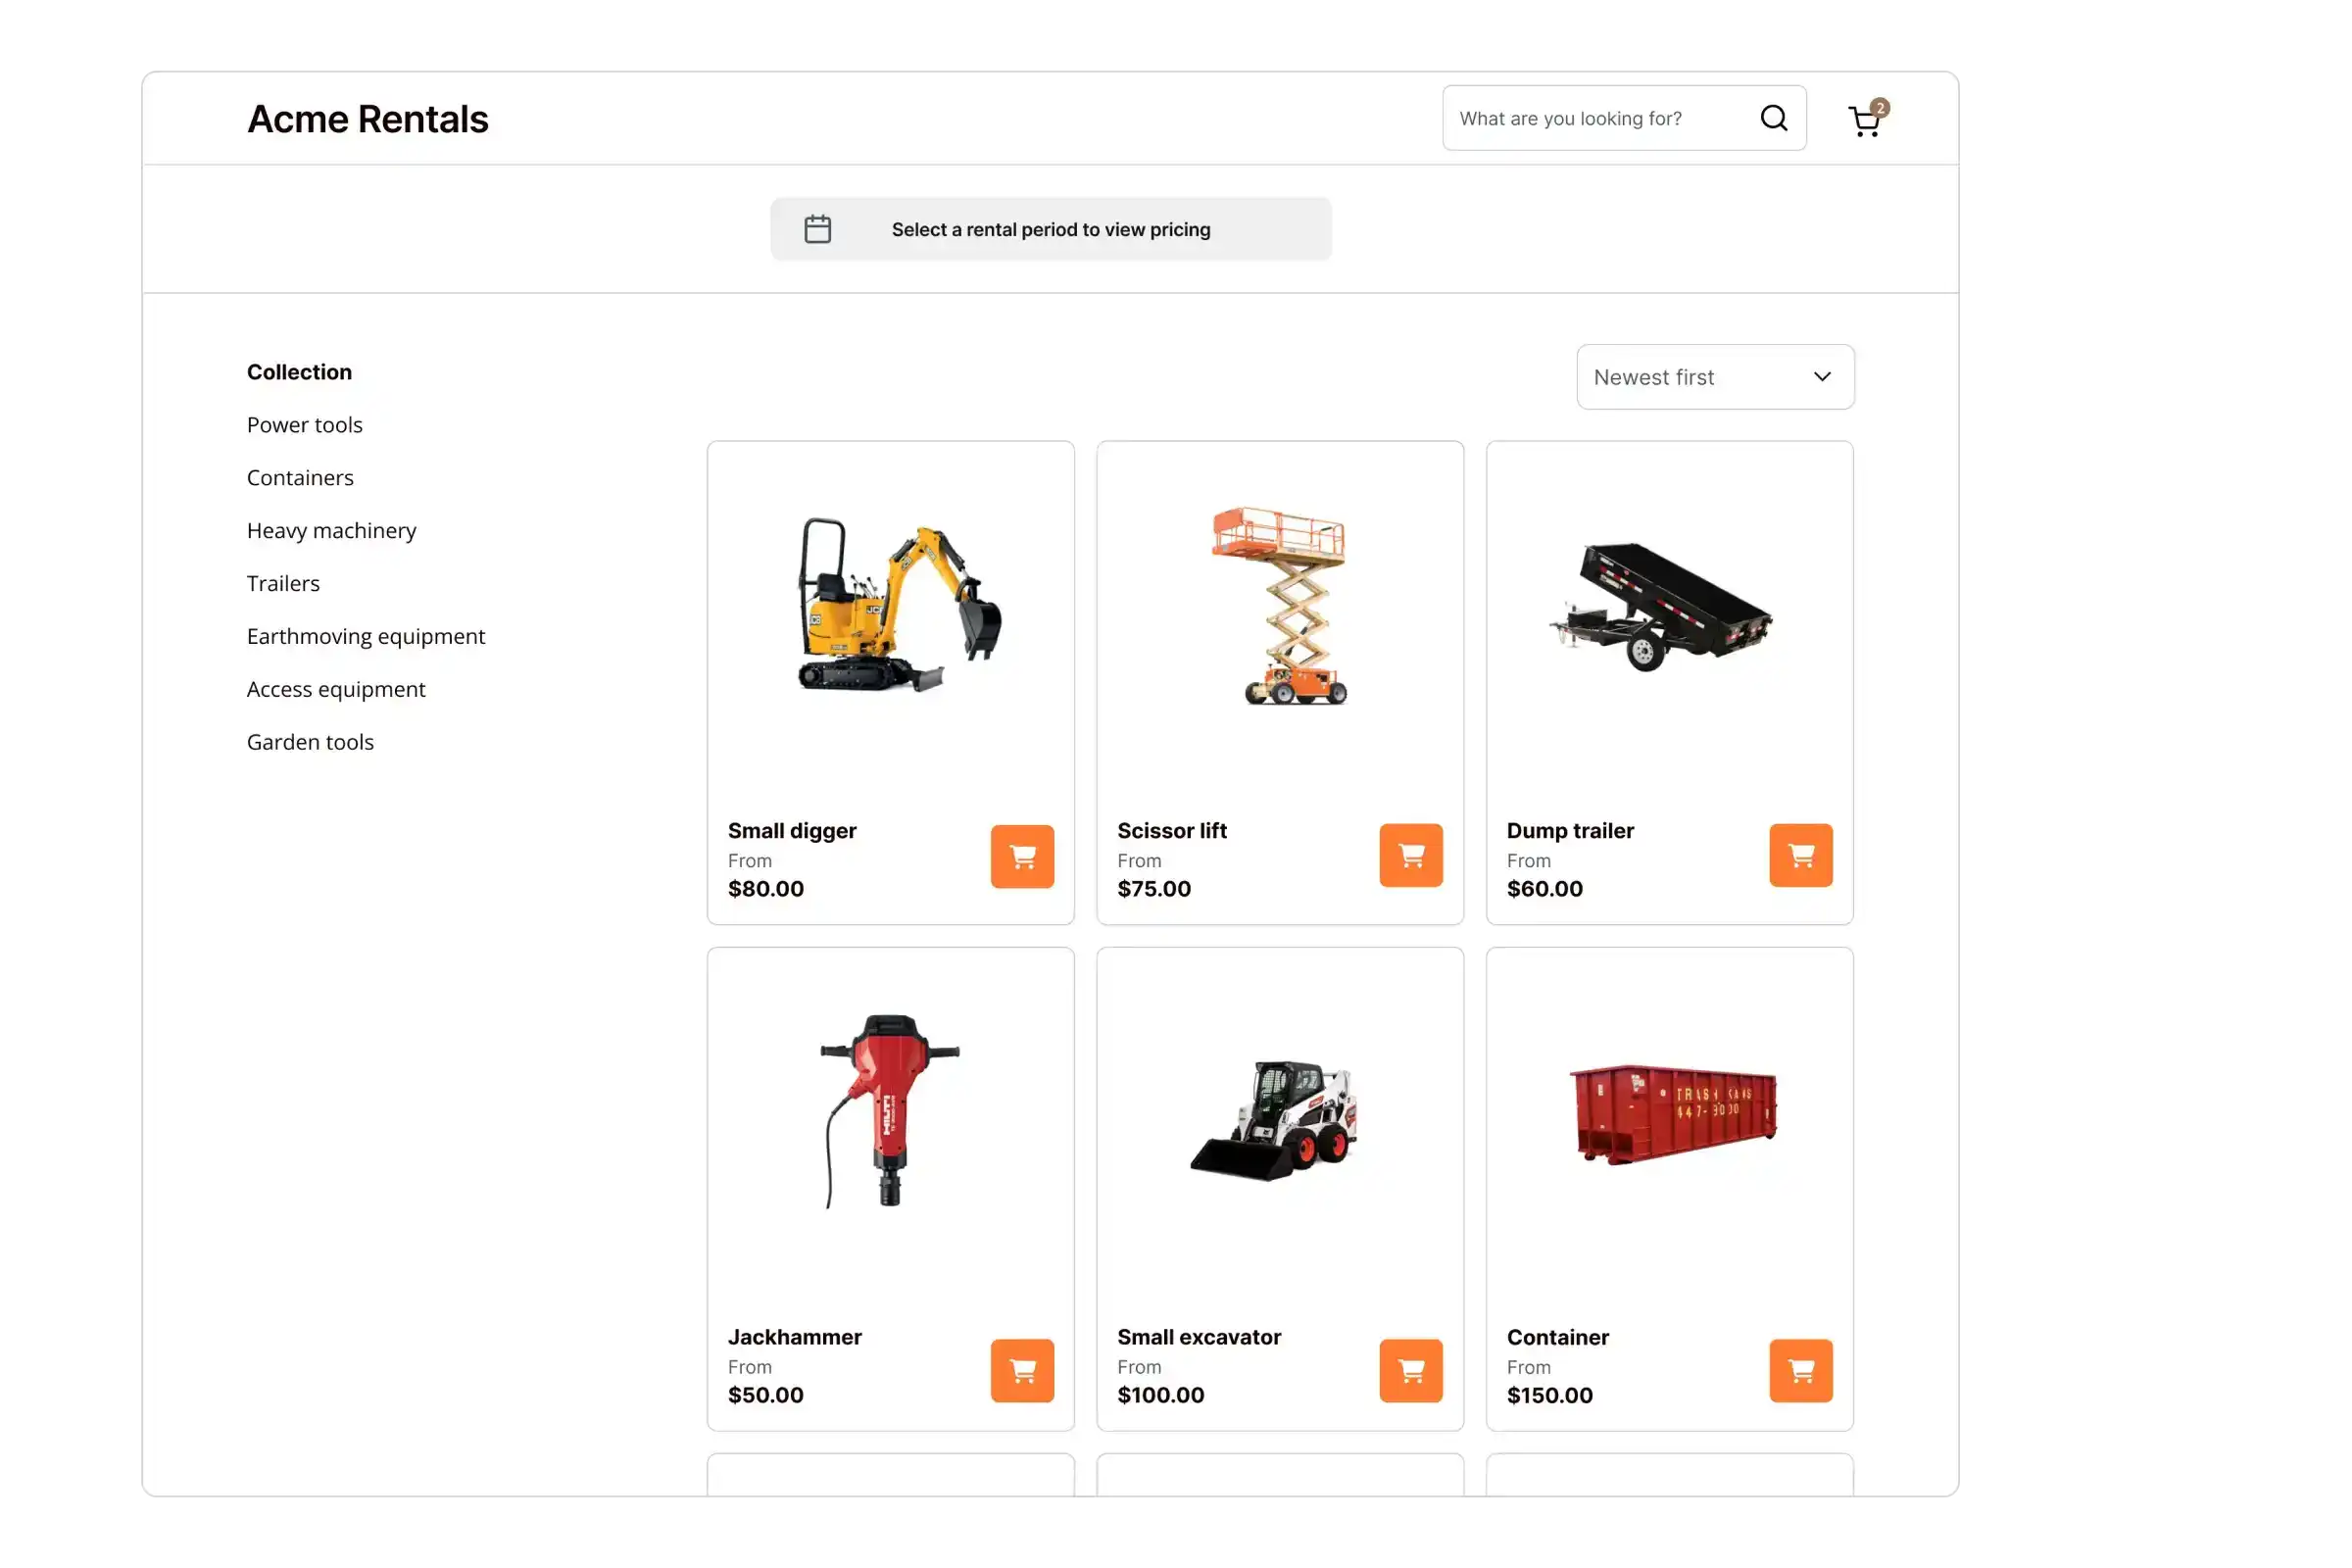
Task: Add Jackhammer to cart
Action: [1022, 1370]
